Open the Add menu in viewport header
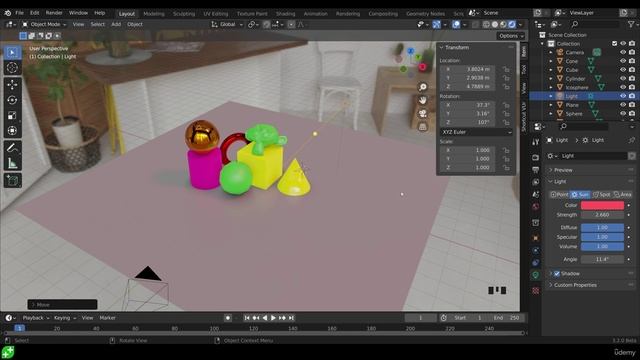This screenshot has width=640, height=360. coord(116,24)
